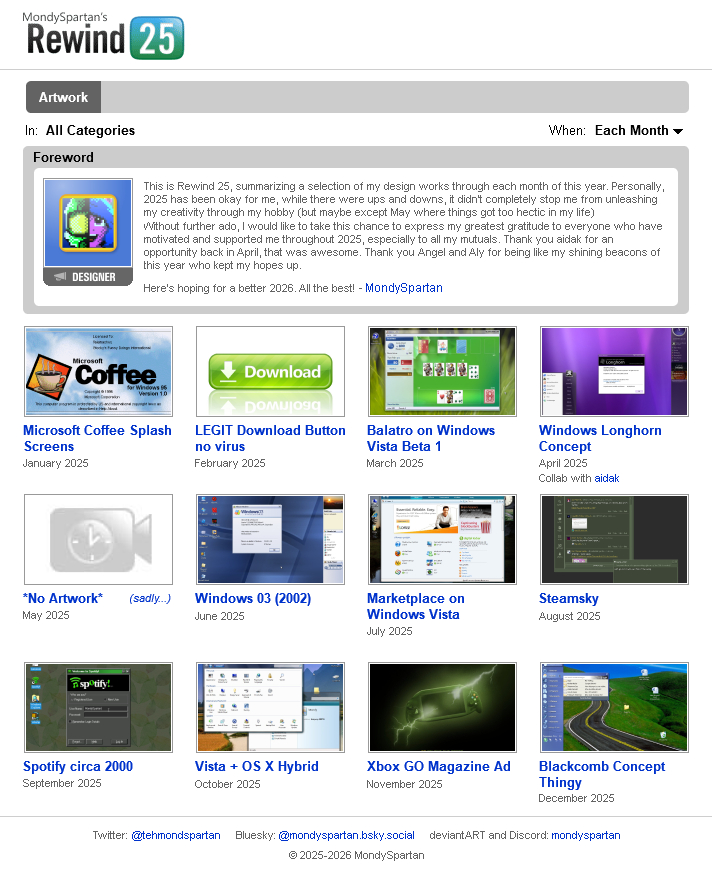
Task: Click the Steamsky title link
Action: (x=568, y=599)
